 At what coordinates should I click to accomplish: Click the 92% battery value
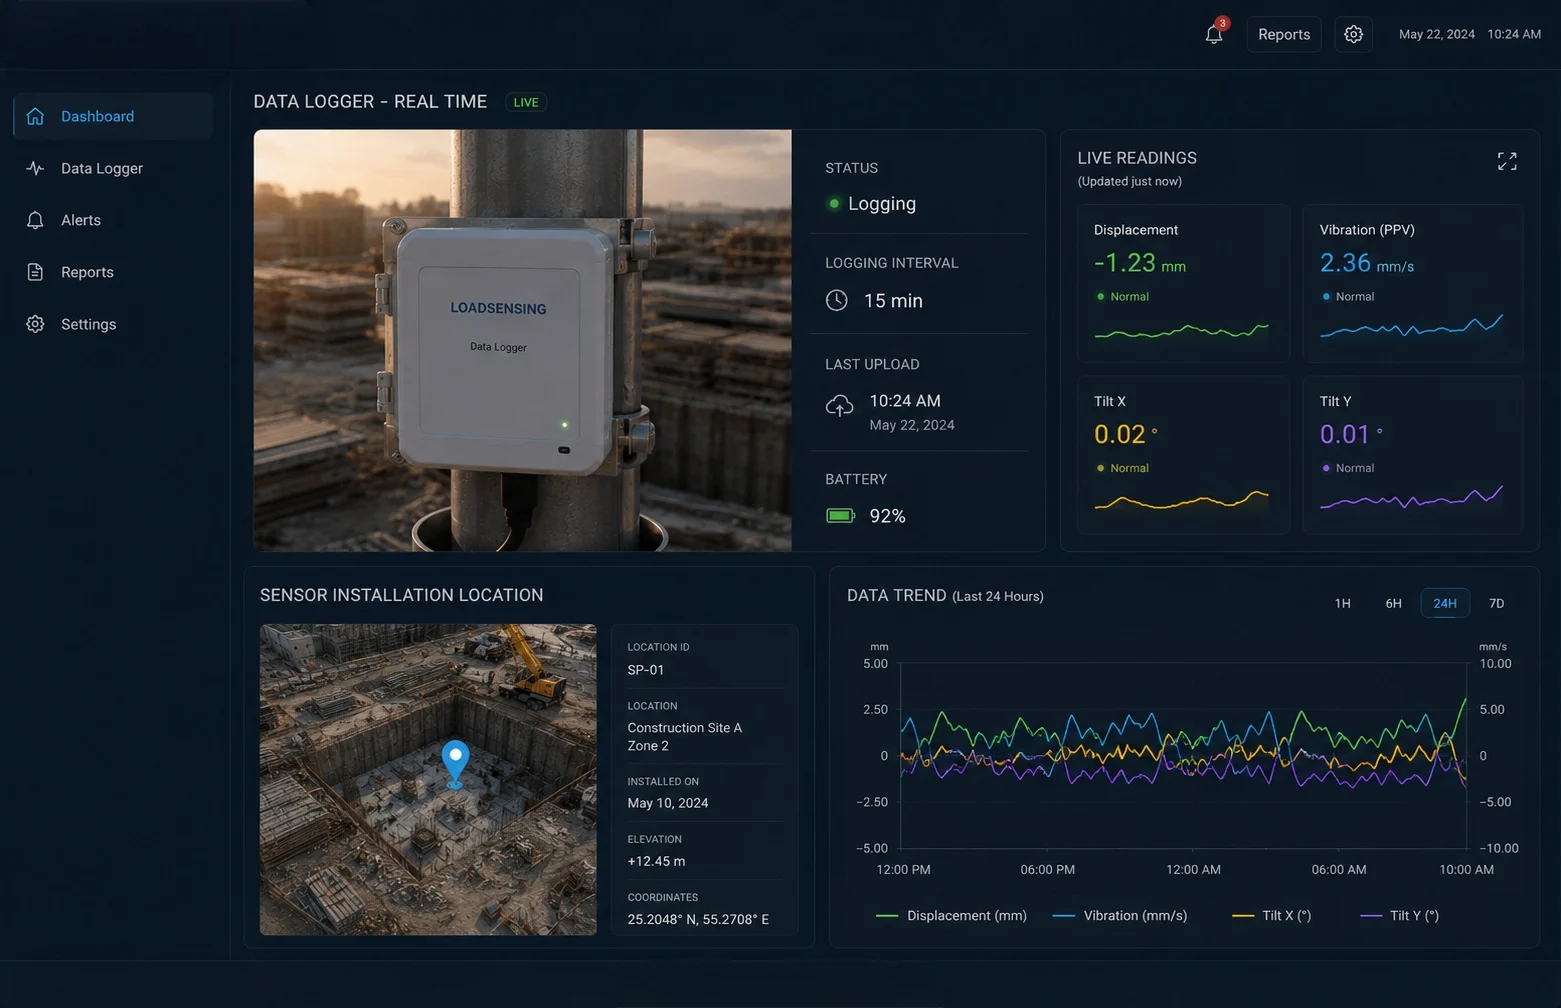click(x=887, y=516)
